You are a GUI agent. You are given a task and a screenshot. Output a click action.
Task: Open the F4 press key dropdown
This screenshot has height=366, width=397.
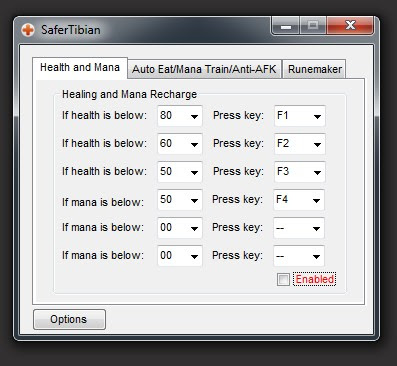(x=299, y=200)
